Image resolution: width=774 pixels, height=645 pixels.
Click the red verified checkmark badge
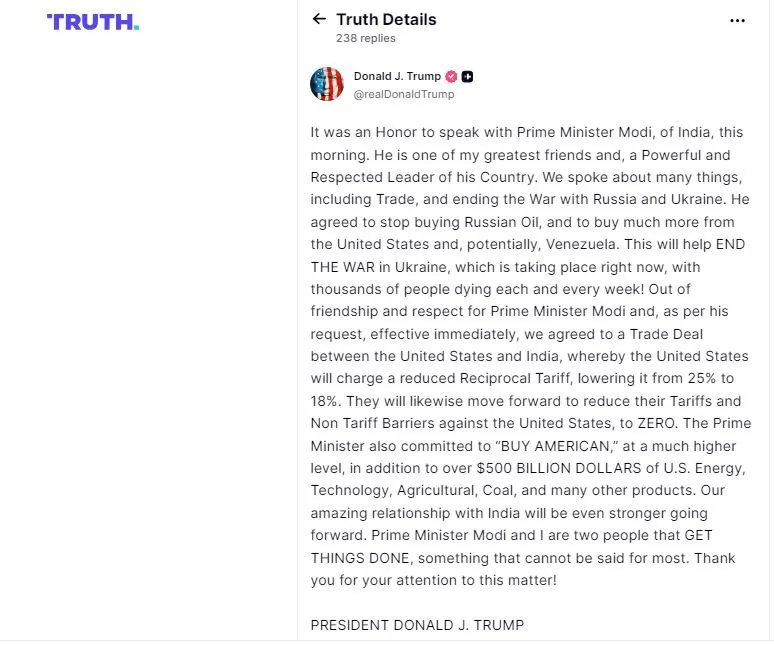(x=451, y=76)
